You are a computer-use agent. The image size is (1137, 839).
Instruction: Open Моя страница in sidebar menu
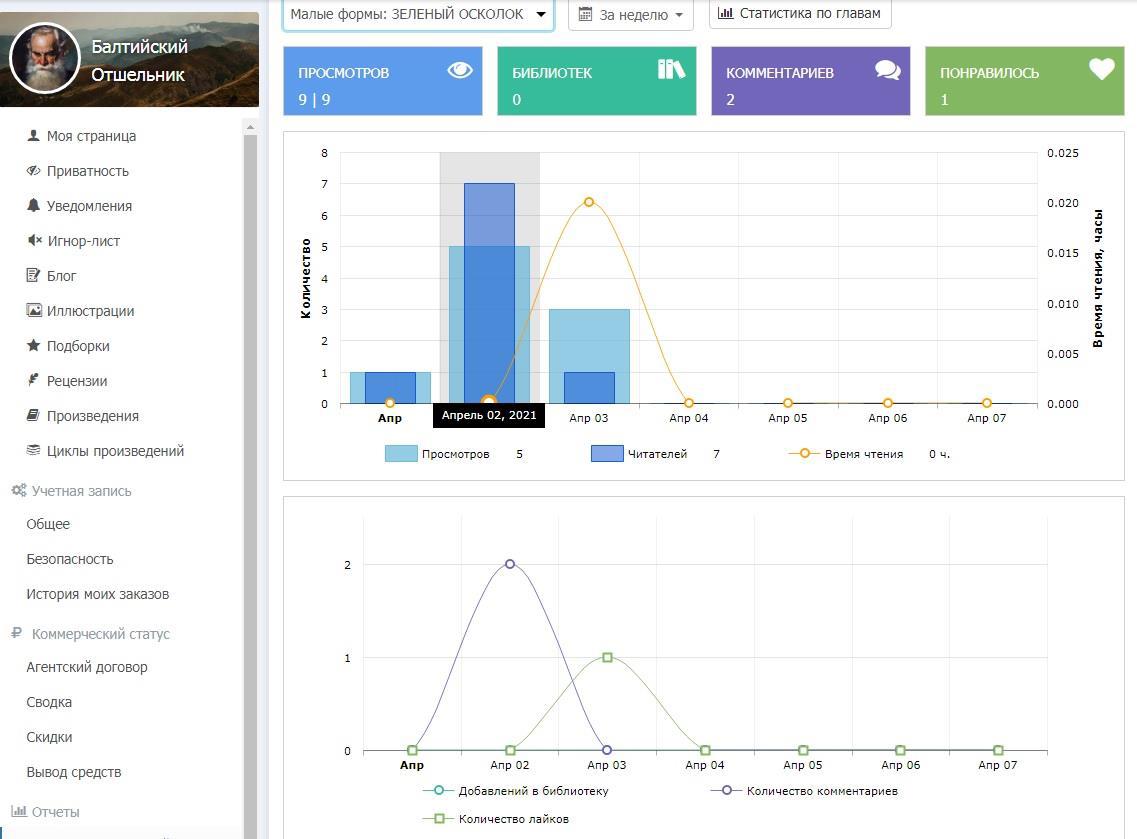[91, 136]
